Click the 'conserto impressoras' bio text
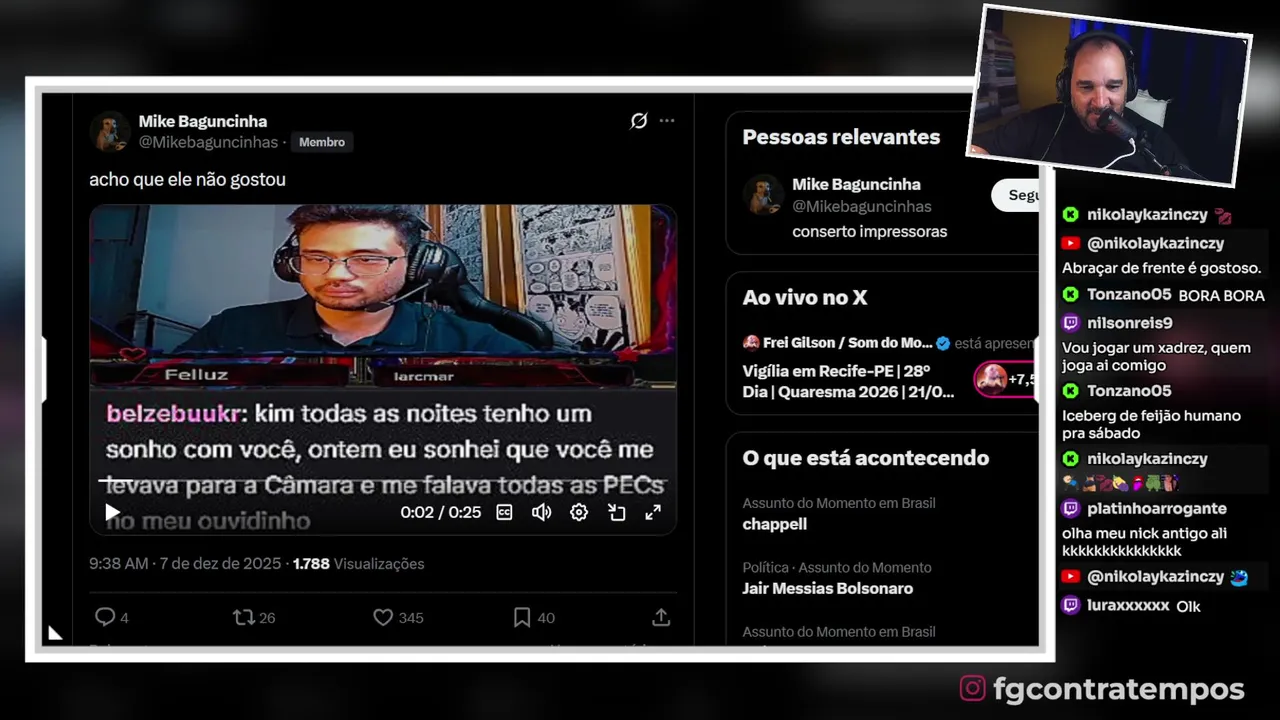 pos(870,231)
